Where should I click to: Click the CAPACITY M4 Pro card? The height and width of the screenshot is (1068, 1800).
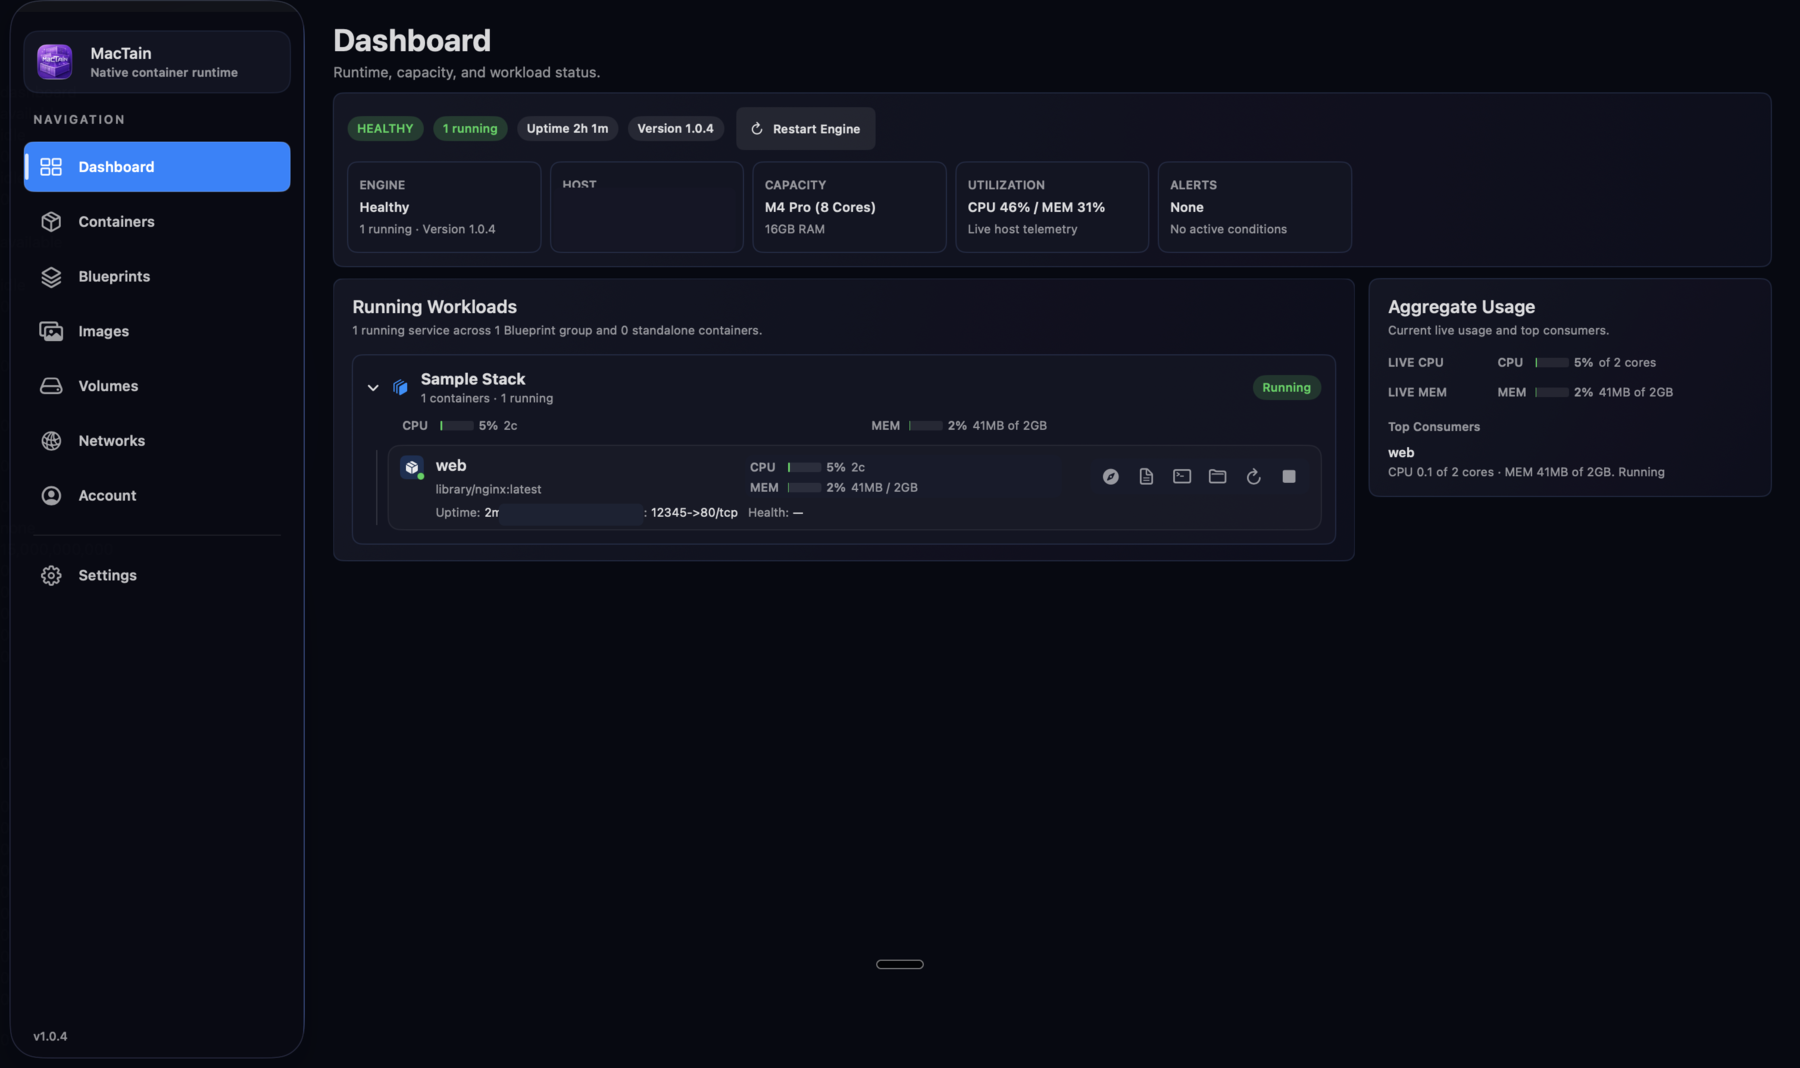pos(849,207)
